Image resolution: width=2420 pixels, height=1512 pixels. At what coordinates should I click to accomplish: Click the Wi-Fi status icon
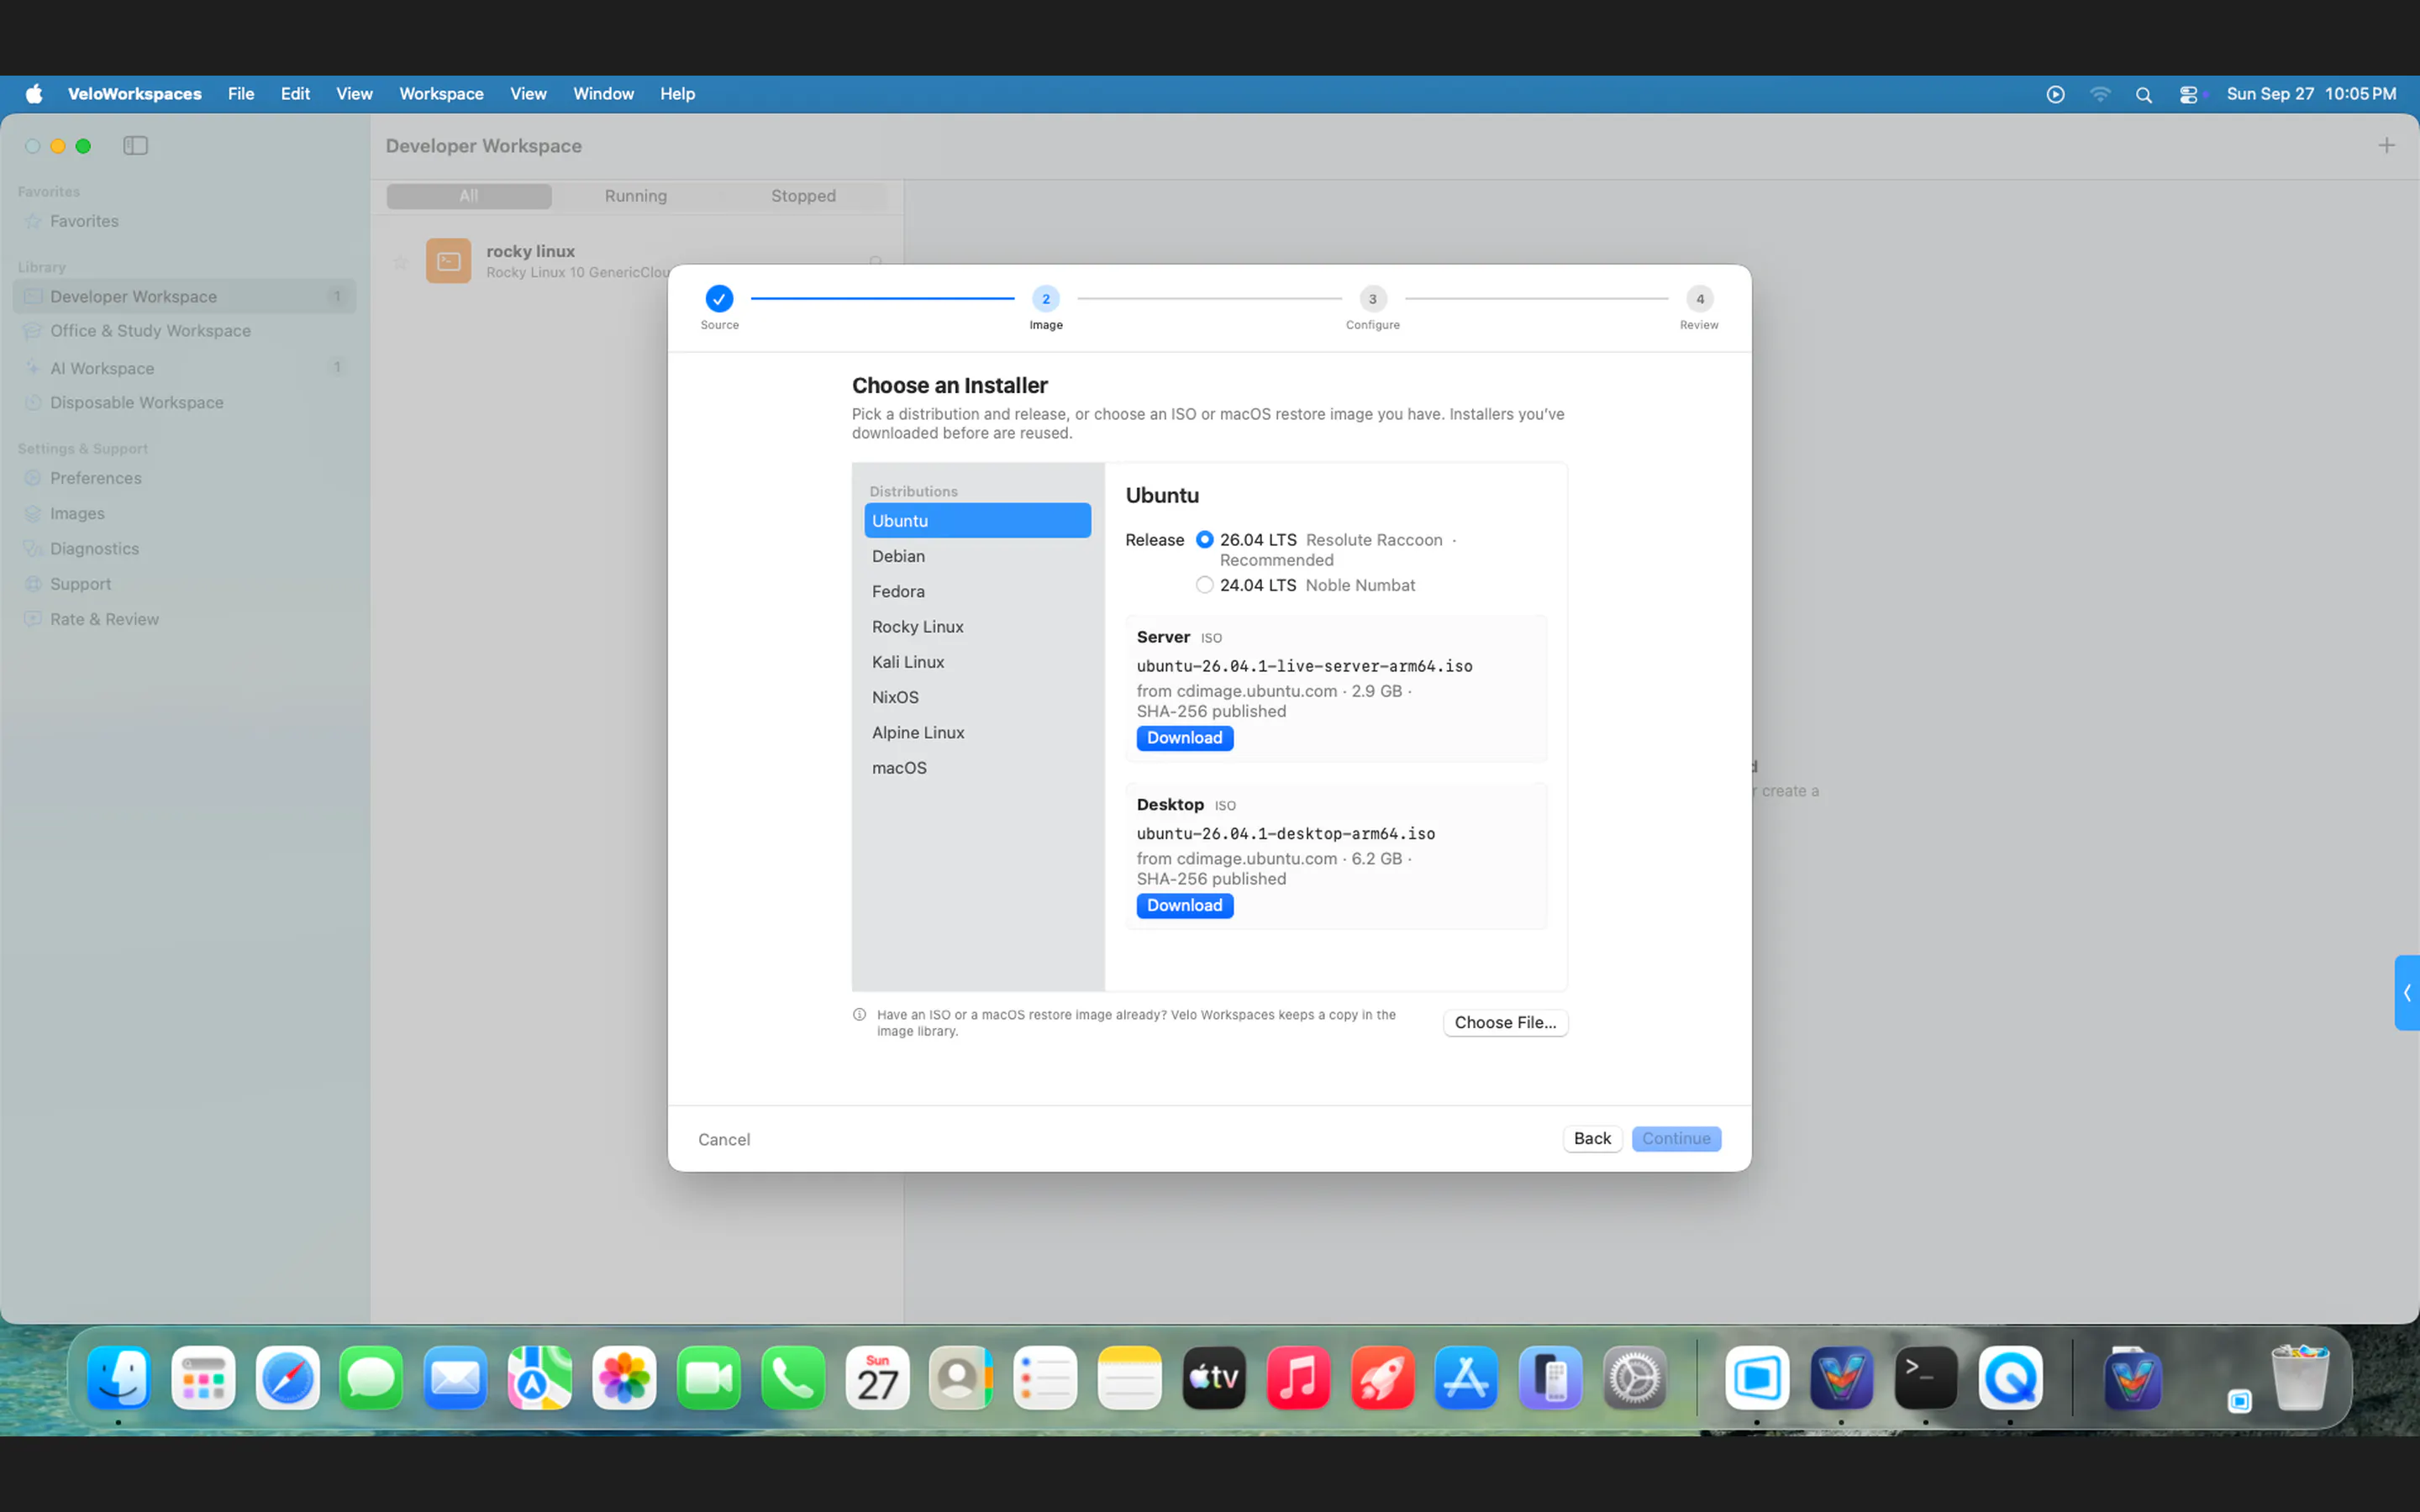coord(2099,94)
